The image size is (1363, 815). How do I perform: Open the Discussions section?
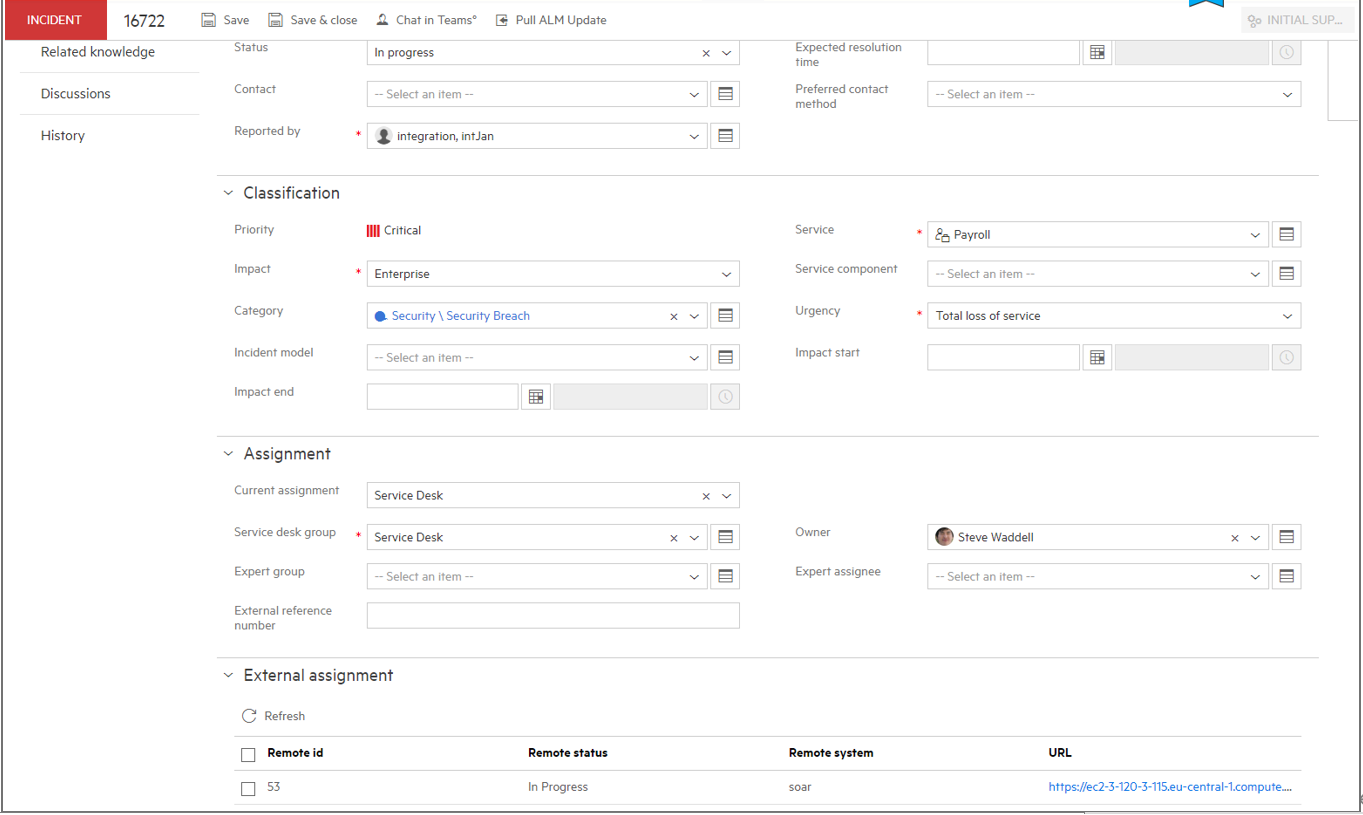point(73,93)
